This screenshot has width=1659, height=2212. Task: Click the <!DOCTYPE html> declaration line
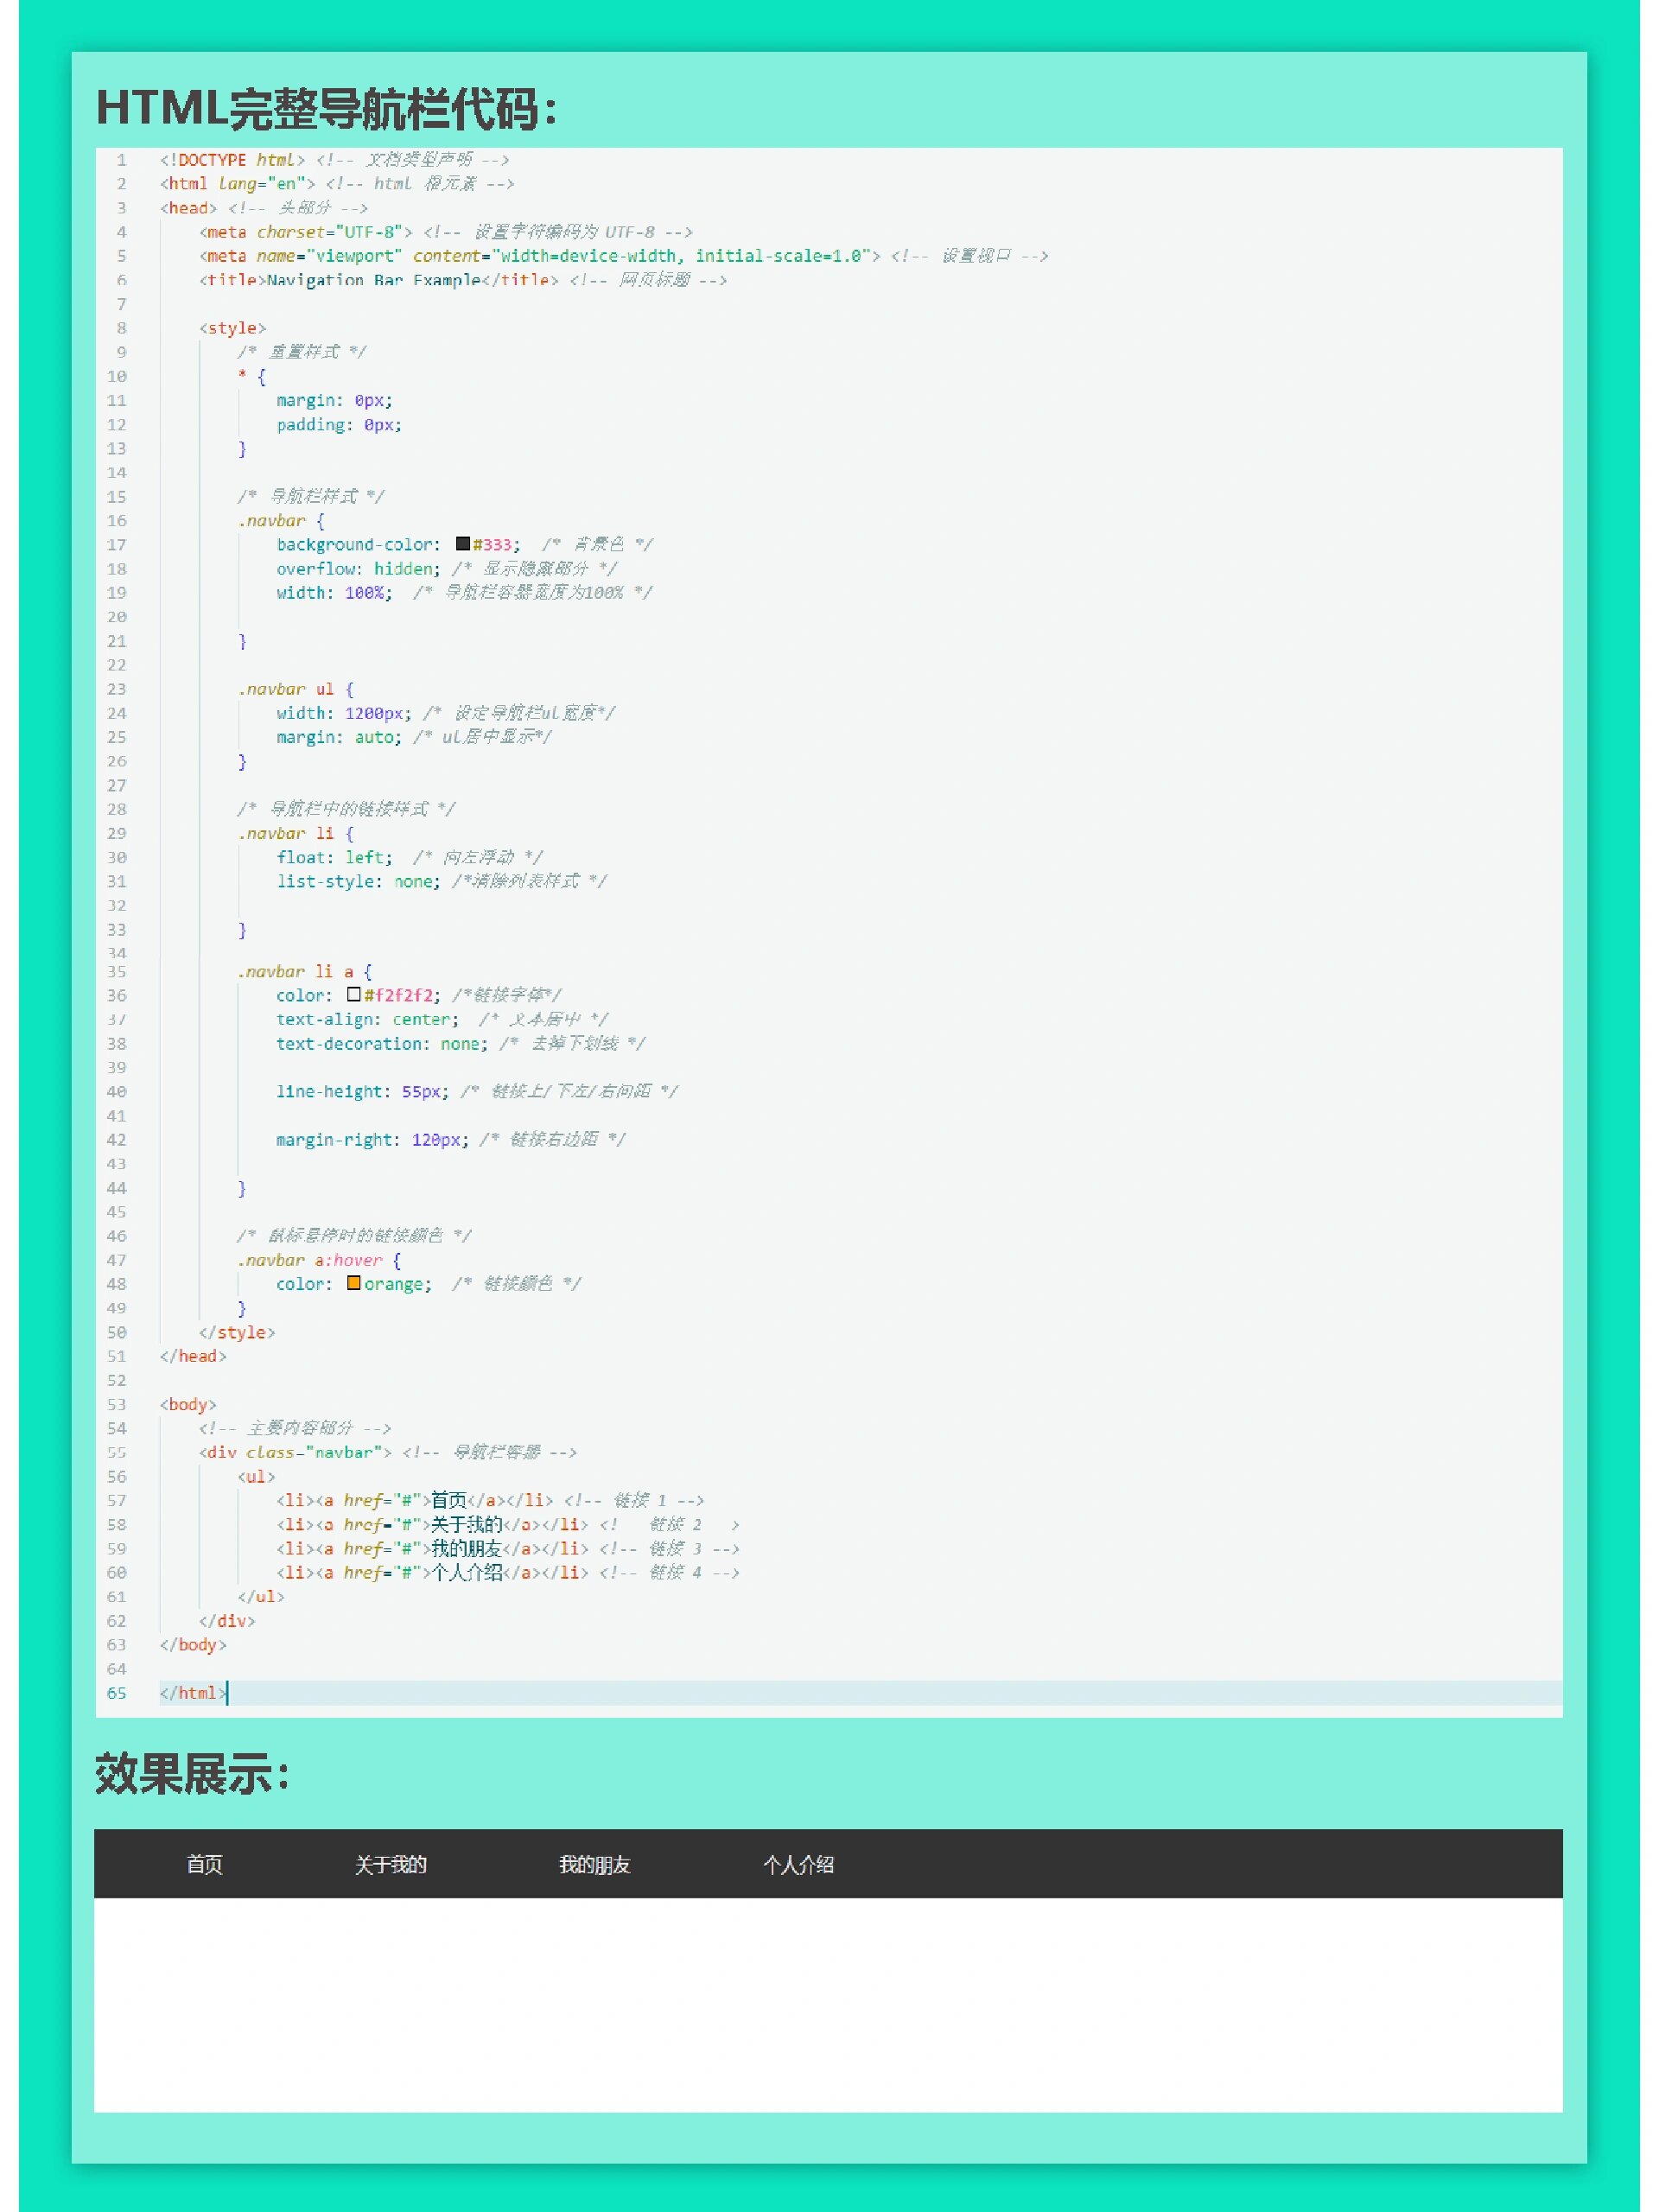232,160
